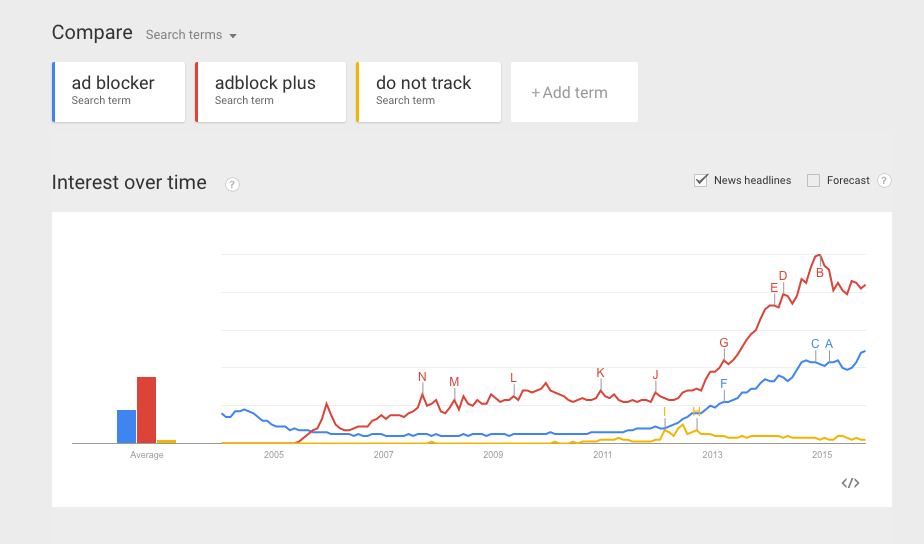Toggle the News headlines checkbox
Image resolution: width=924 pixels, height=544 pixels.
(x=701, y=181)
